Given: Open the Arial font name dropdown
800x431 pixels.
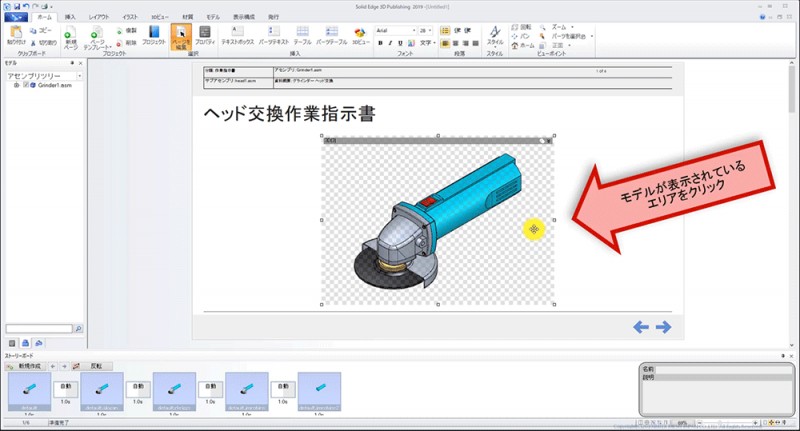Looking at the screenshot, I should point(412,31).
